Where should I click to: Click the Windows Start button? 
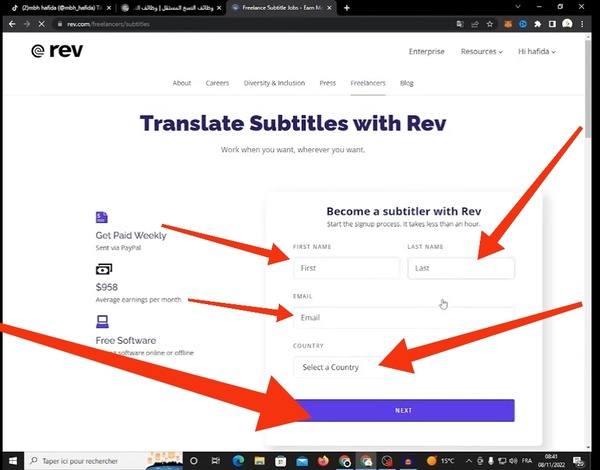pos(12,461)
